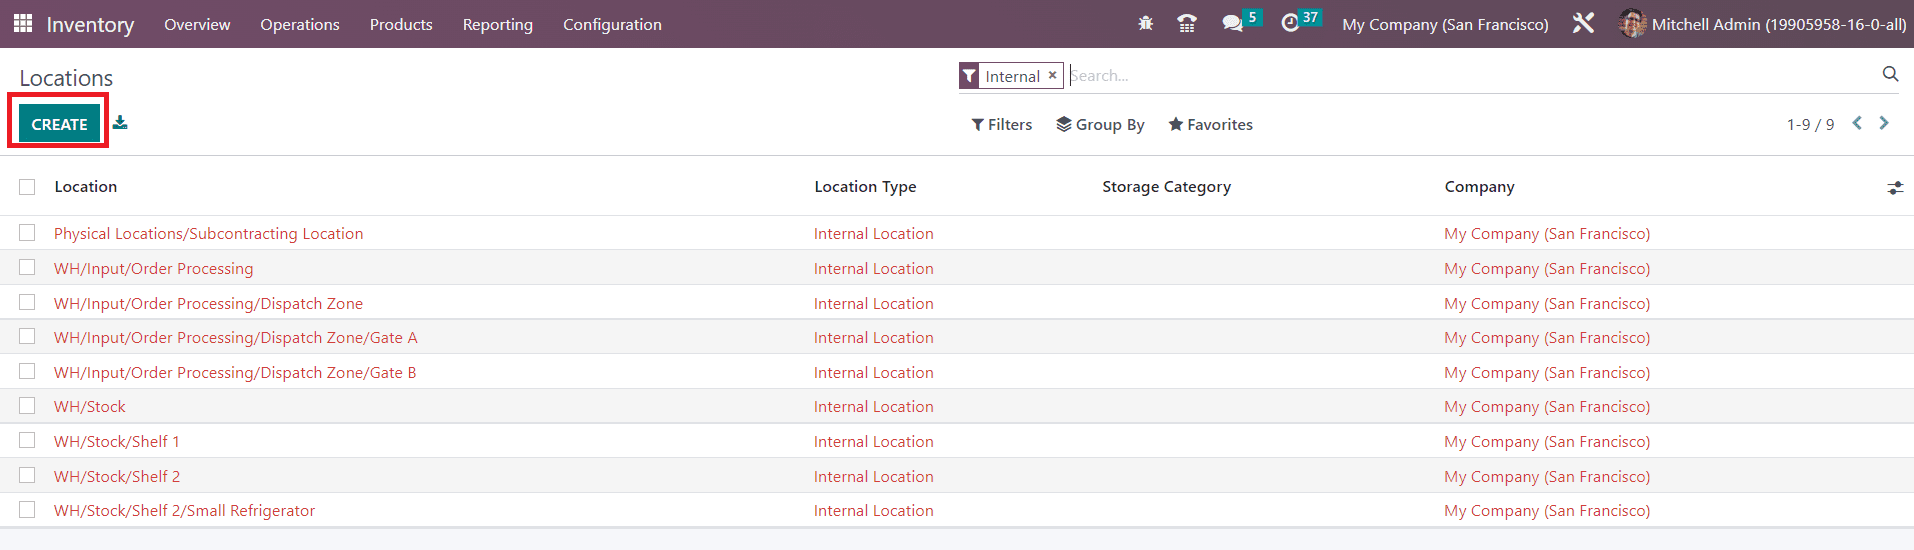Click the wrench tools icon
Image resolution: width=1914 pixels, height=550 pixels.
1583,23
